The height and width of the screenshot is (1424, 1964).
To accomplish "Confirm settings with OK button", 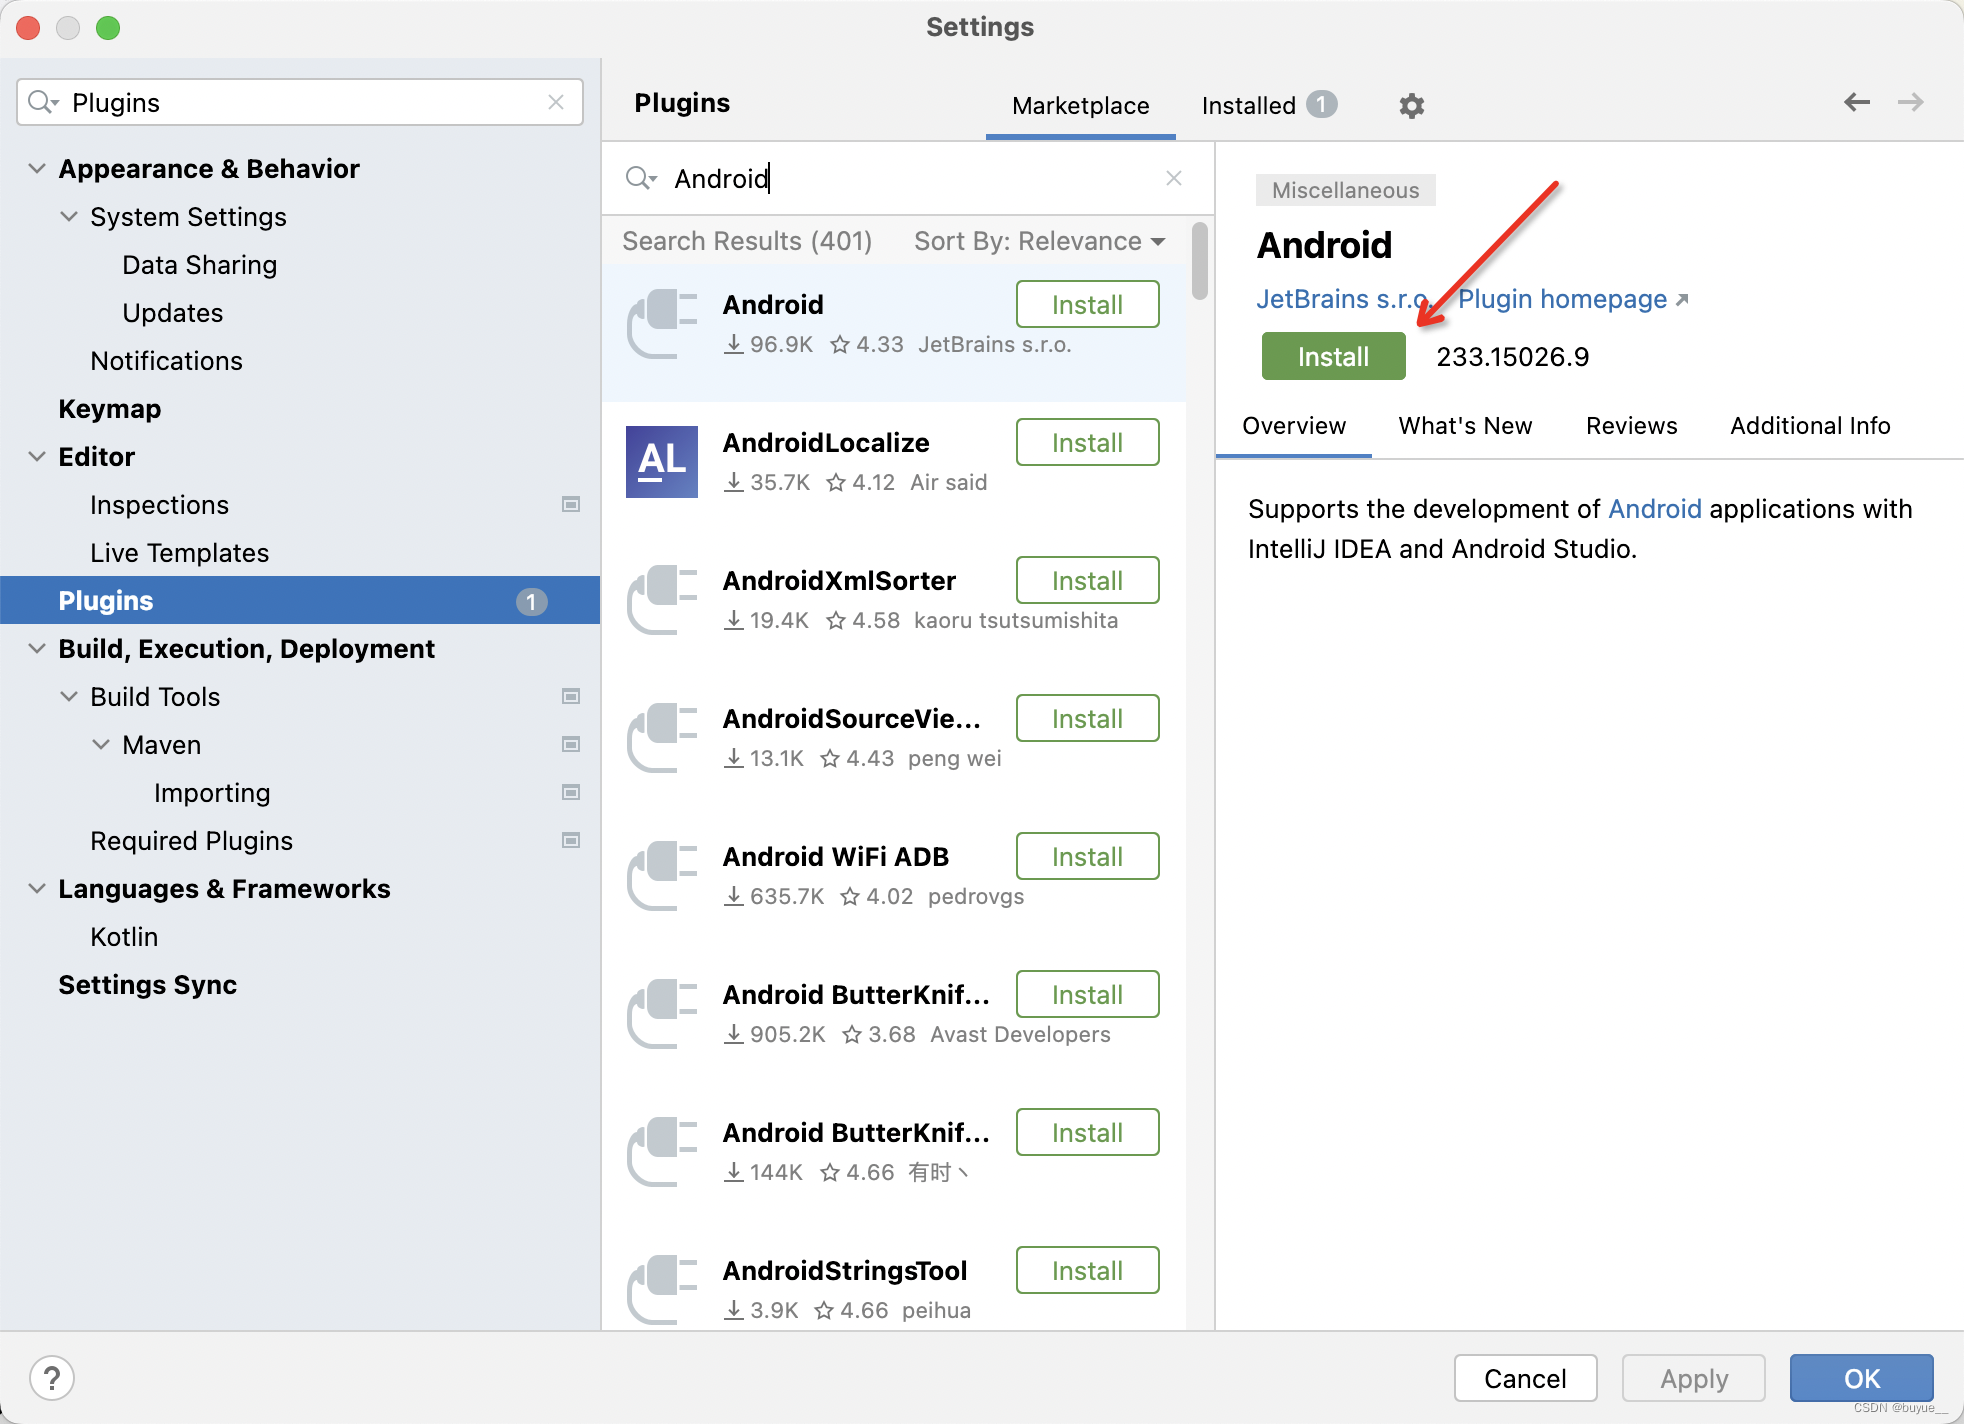I will 1861,1379.
